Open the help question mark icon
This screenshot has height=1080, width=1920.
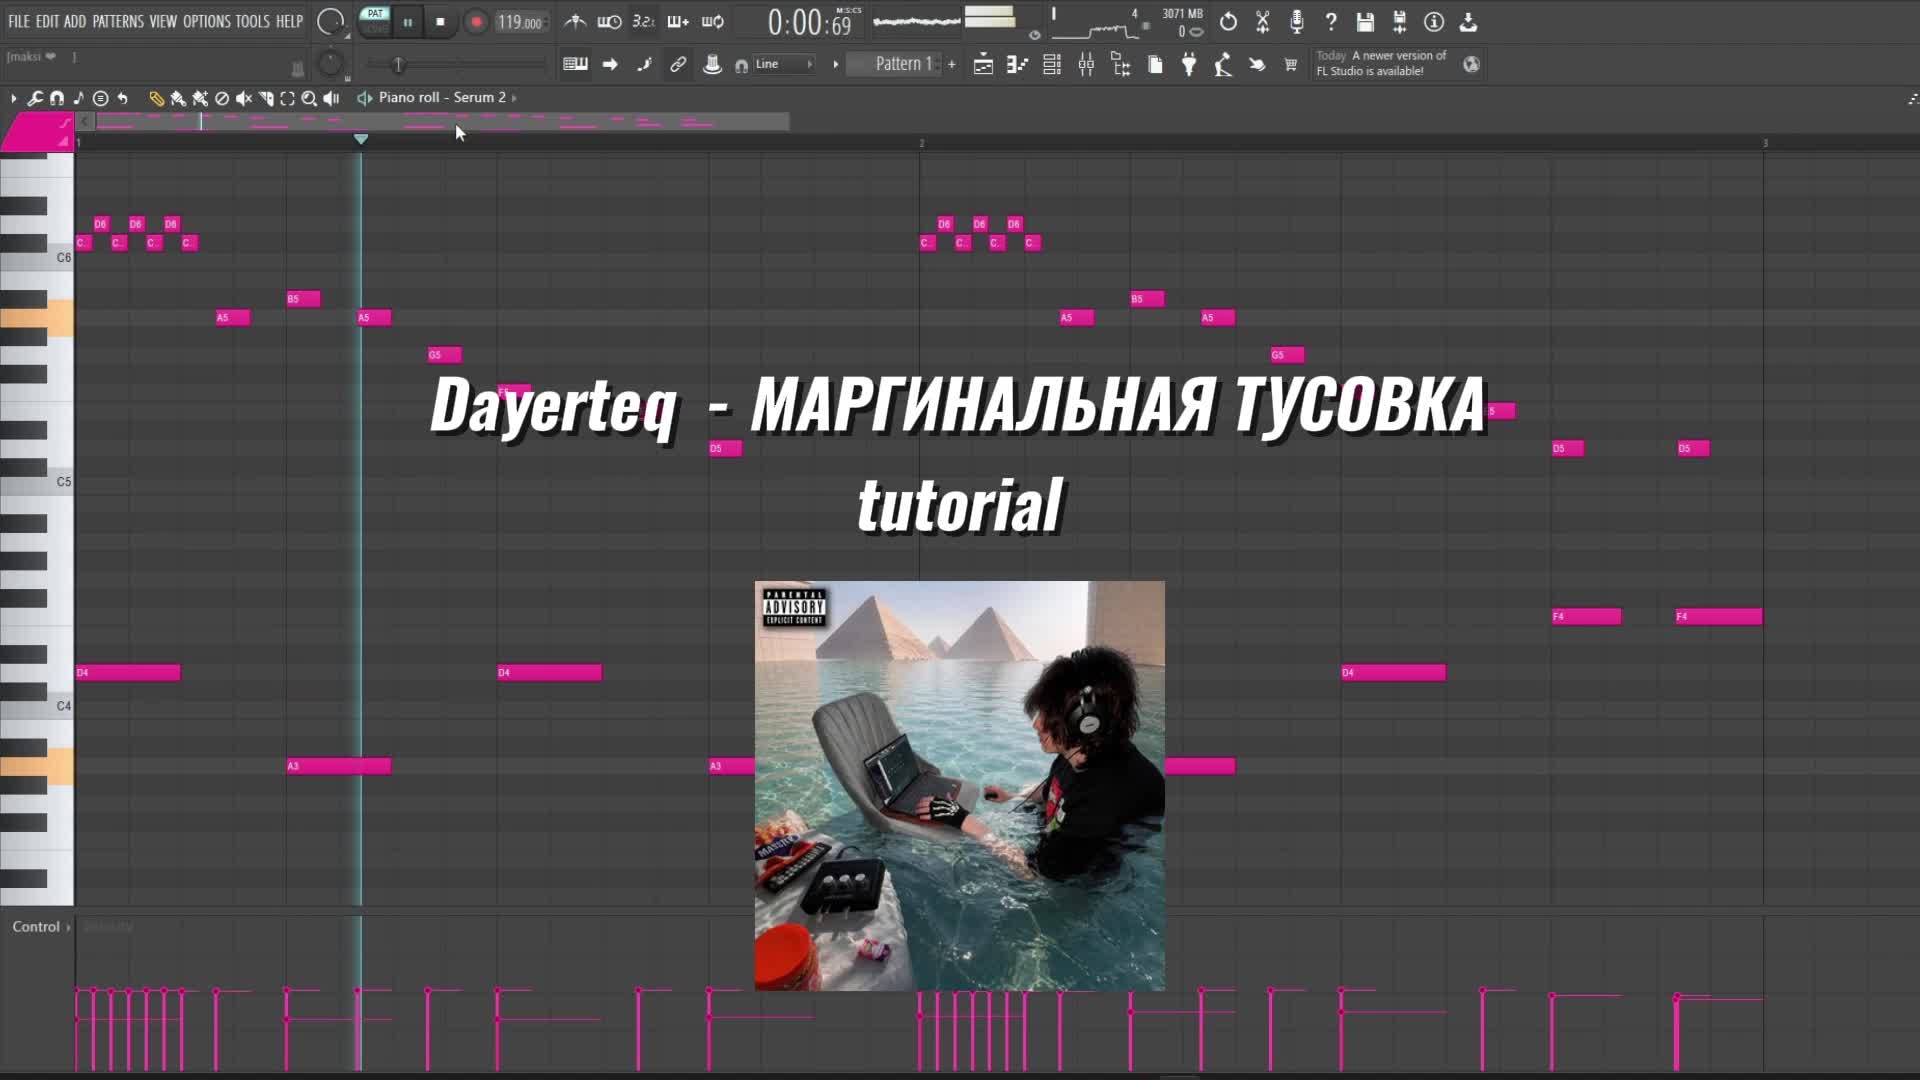click(x=1331, y=22)
